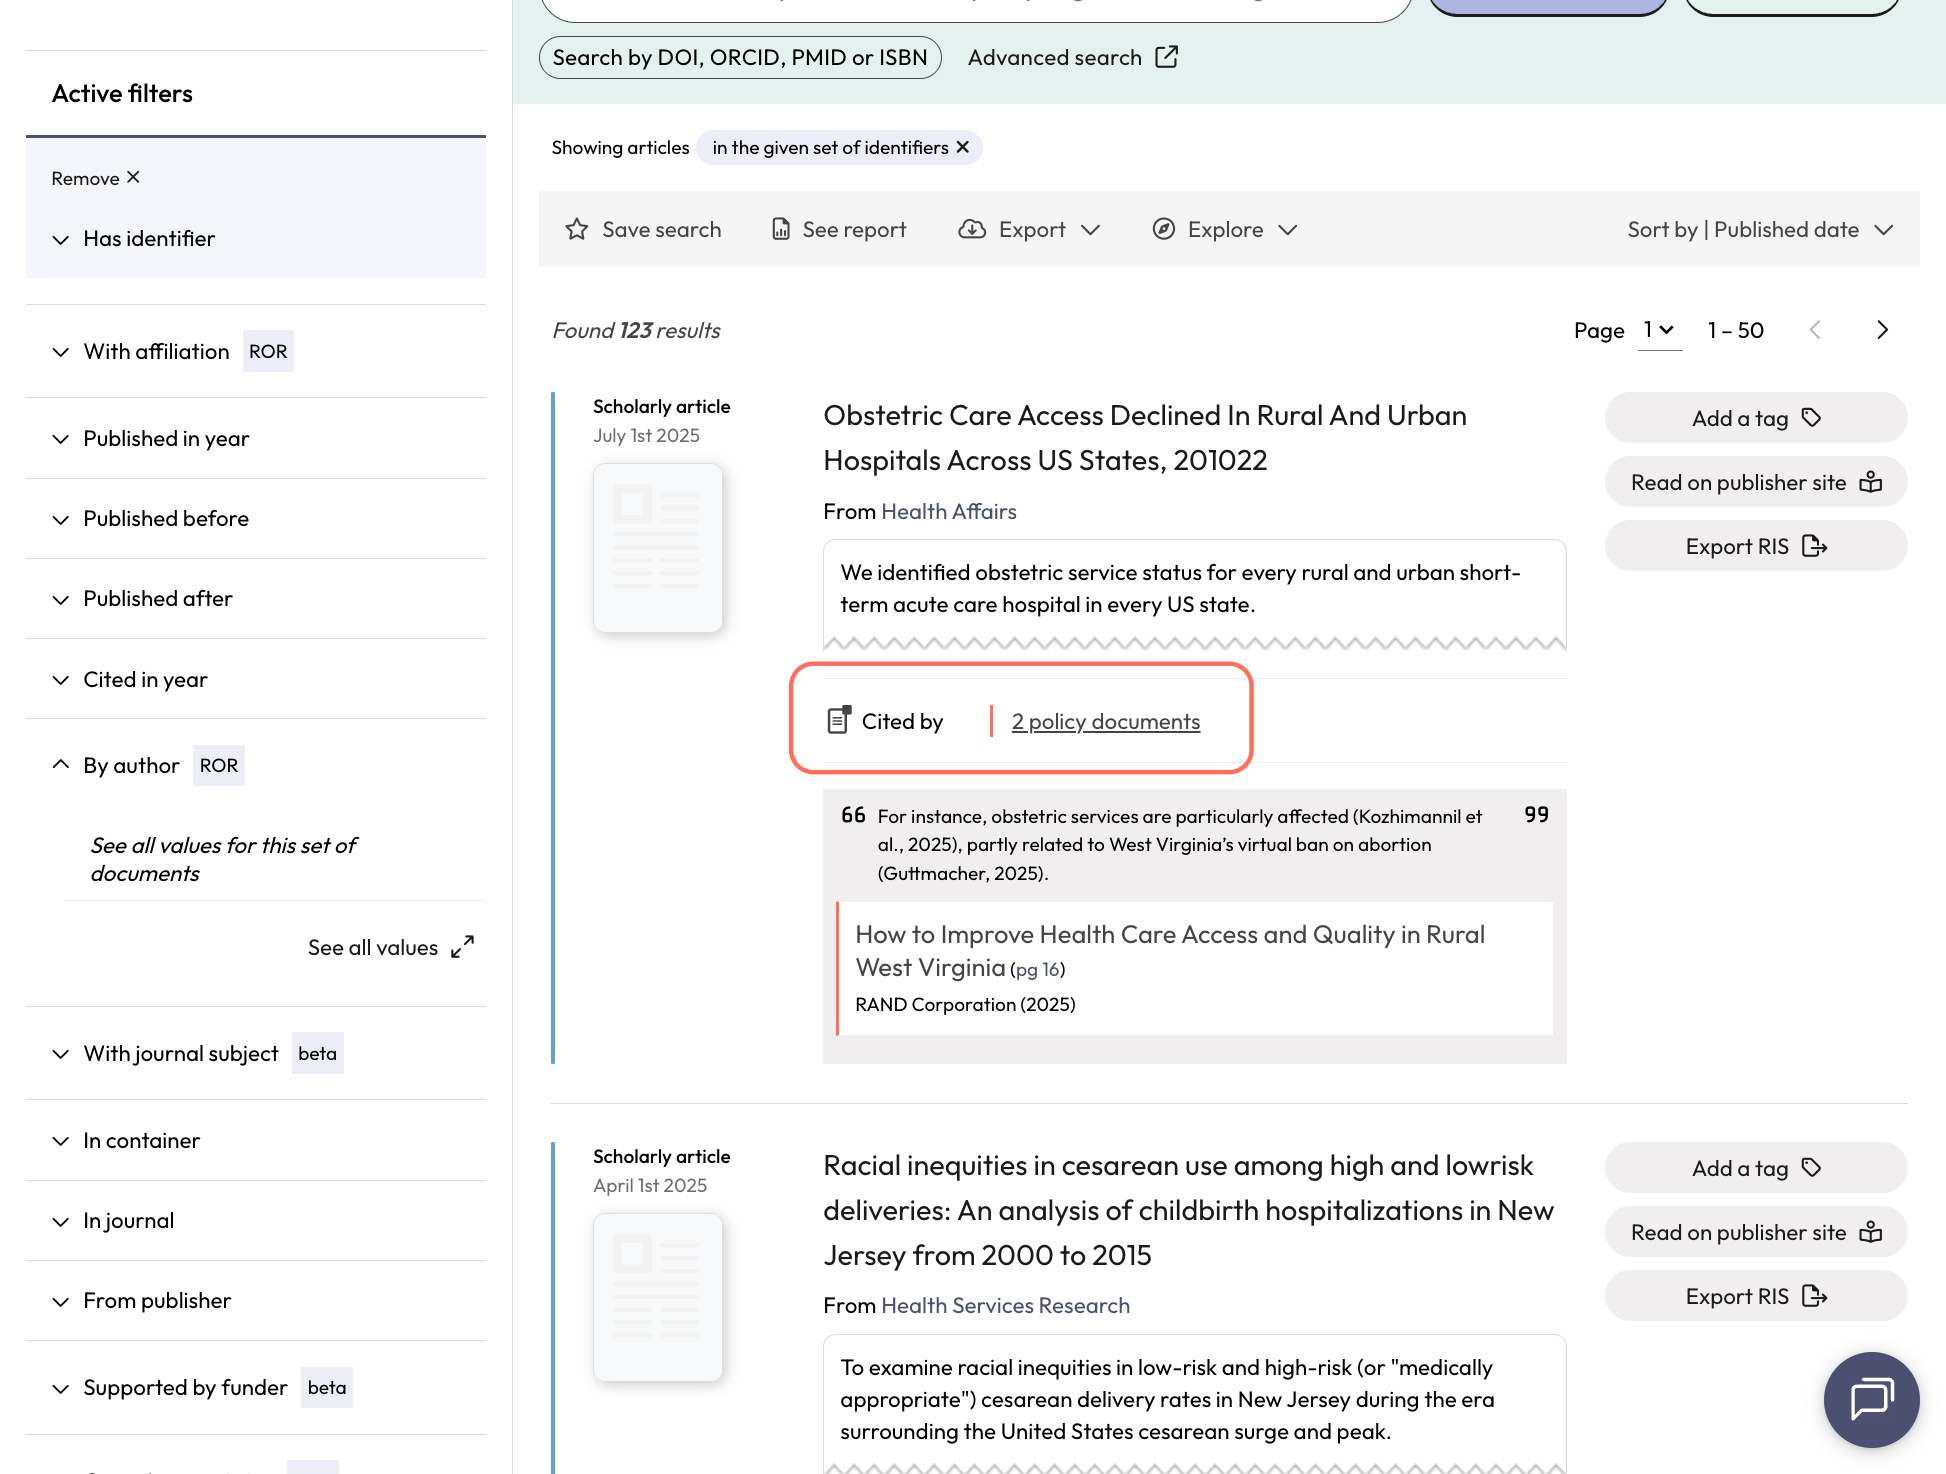Read Racial inequities article on publisher site

coord(1756,1232)
